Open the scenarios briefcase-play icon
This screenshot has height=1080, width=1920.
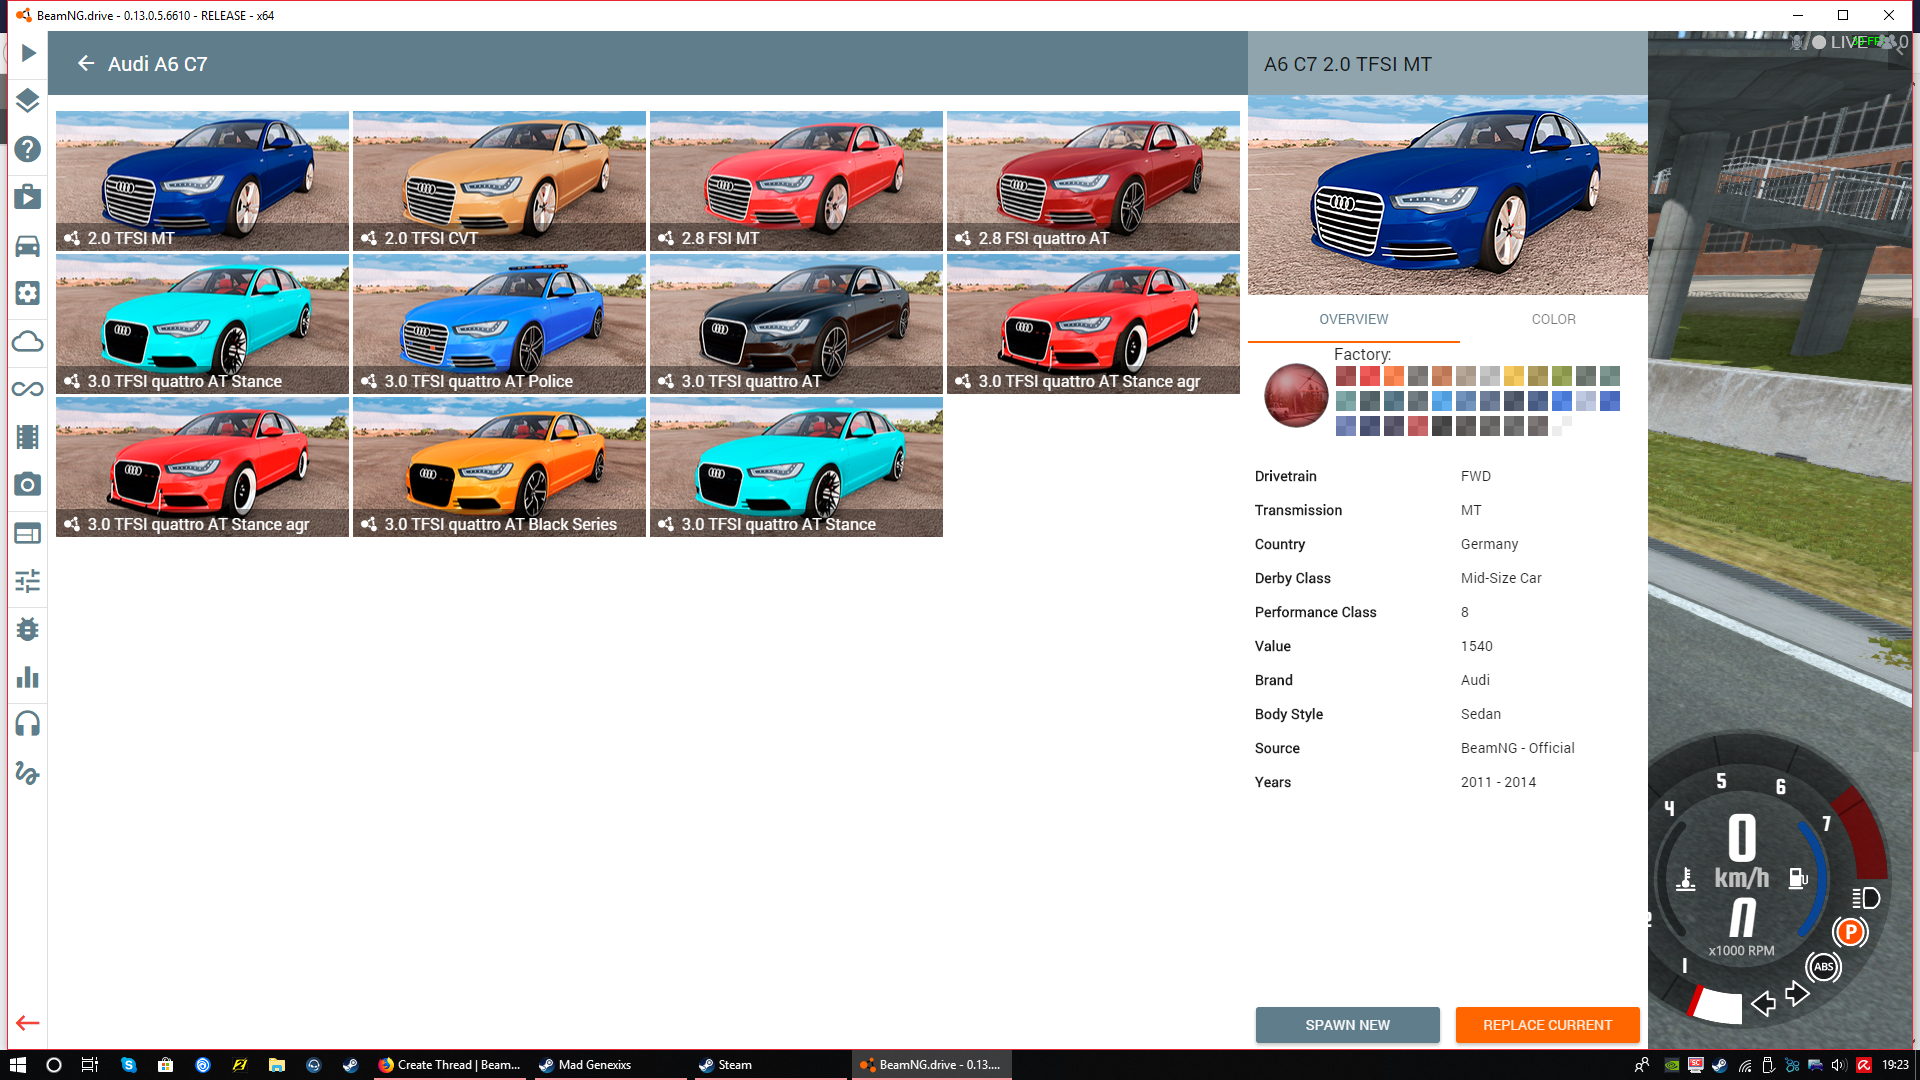(28, 196)
